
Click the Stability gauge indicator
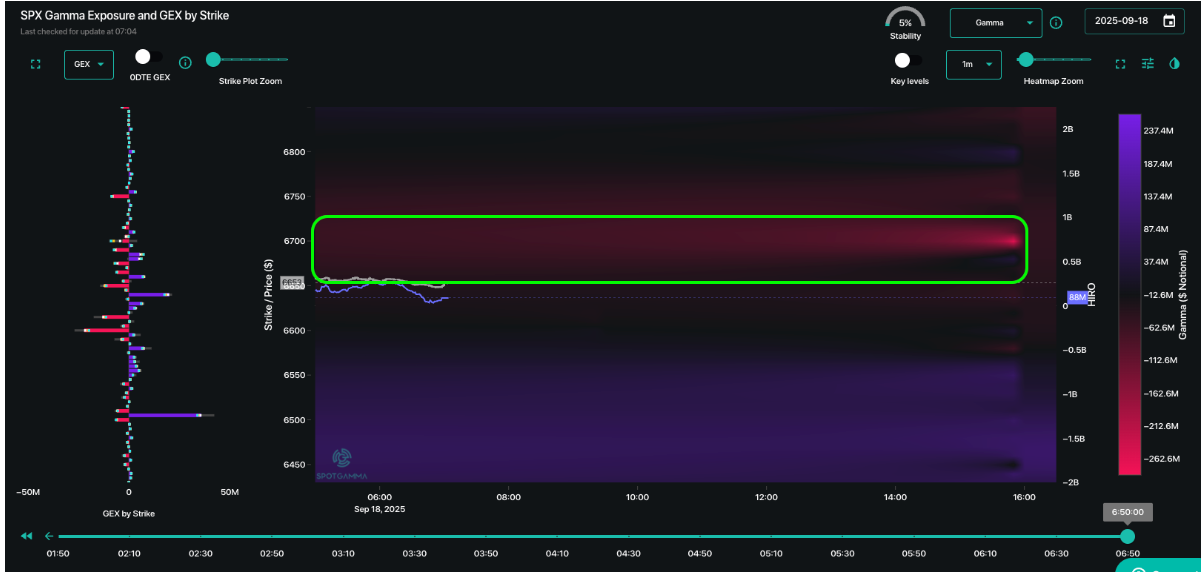[905, 22]
